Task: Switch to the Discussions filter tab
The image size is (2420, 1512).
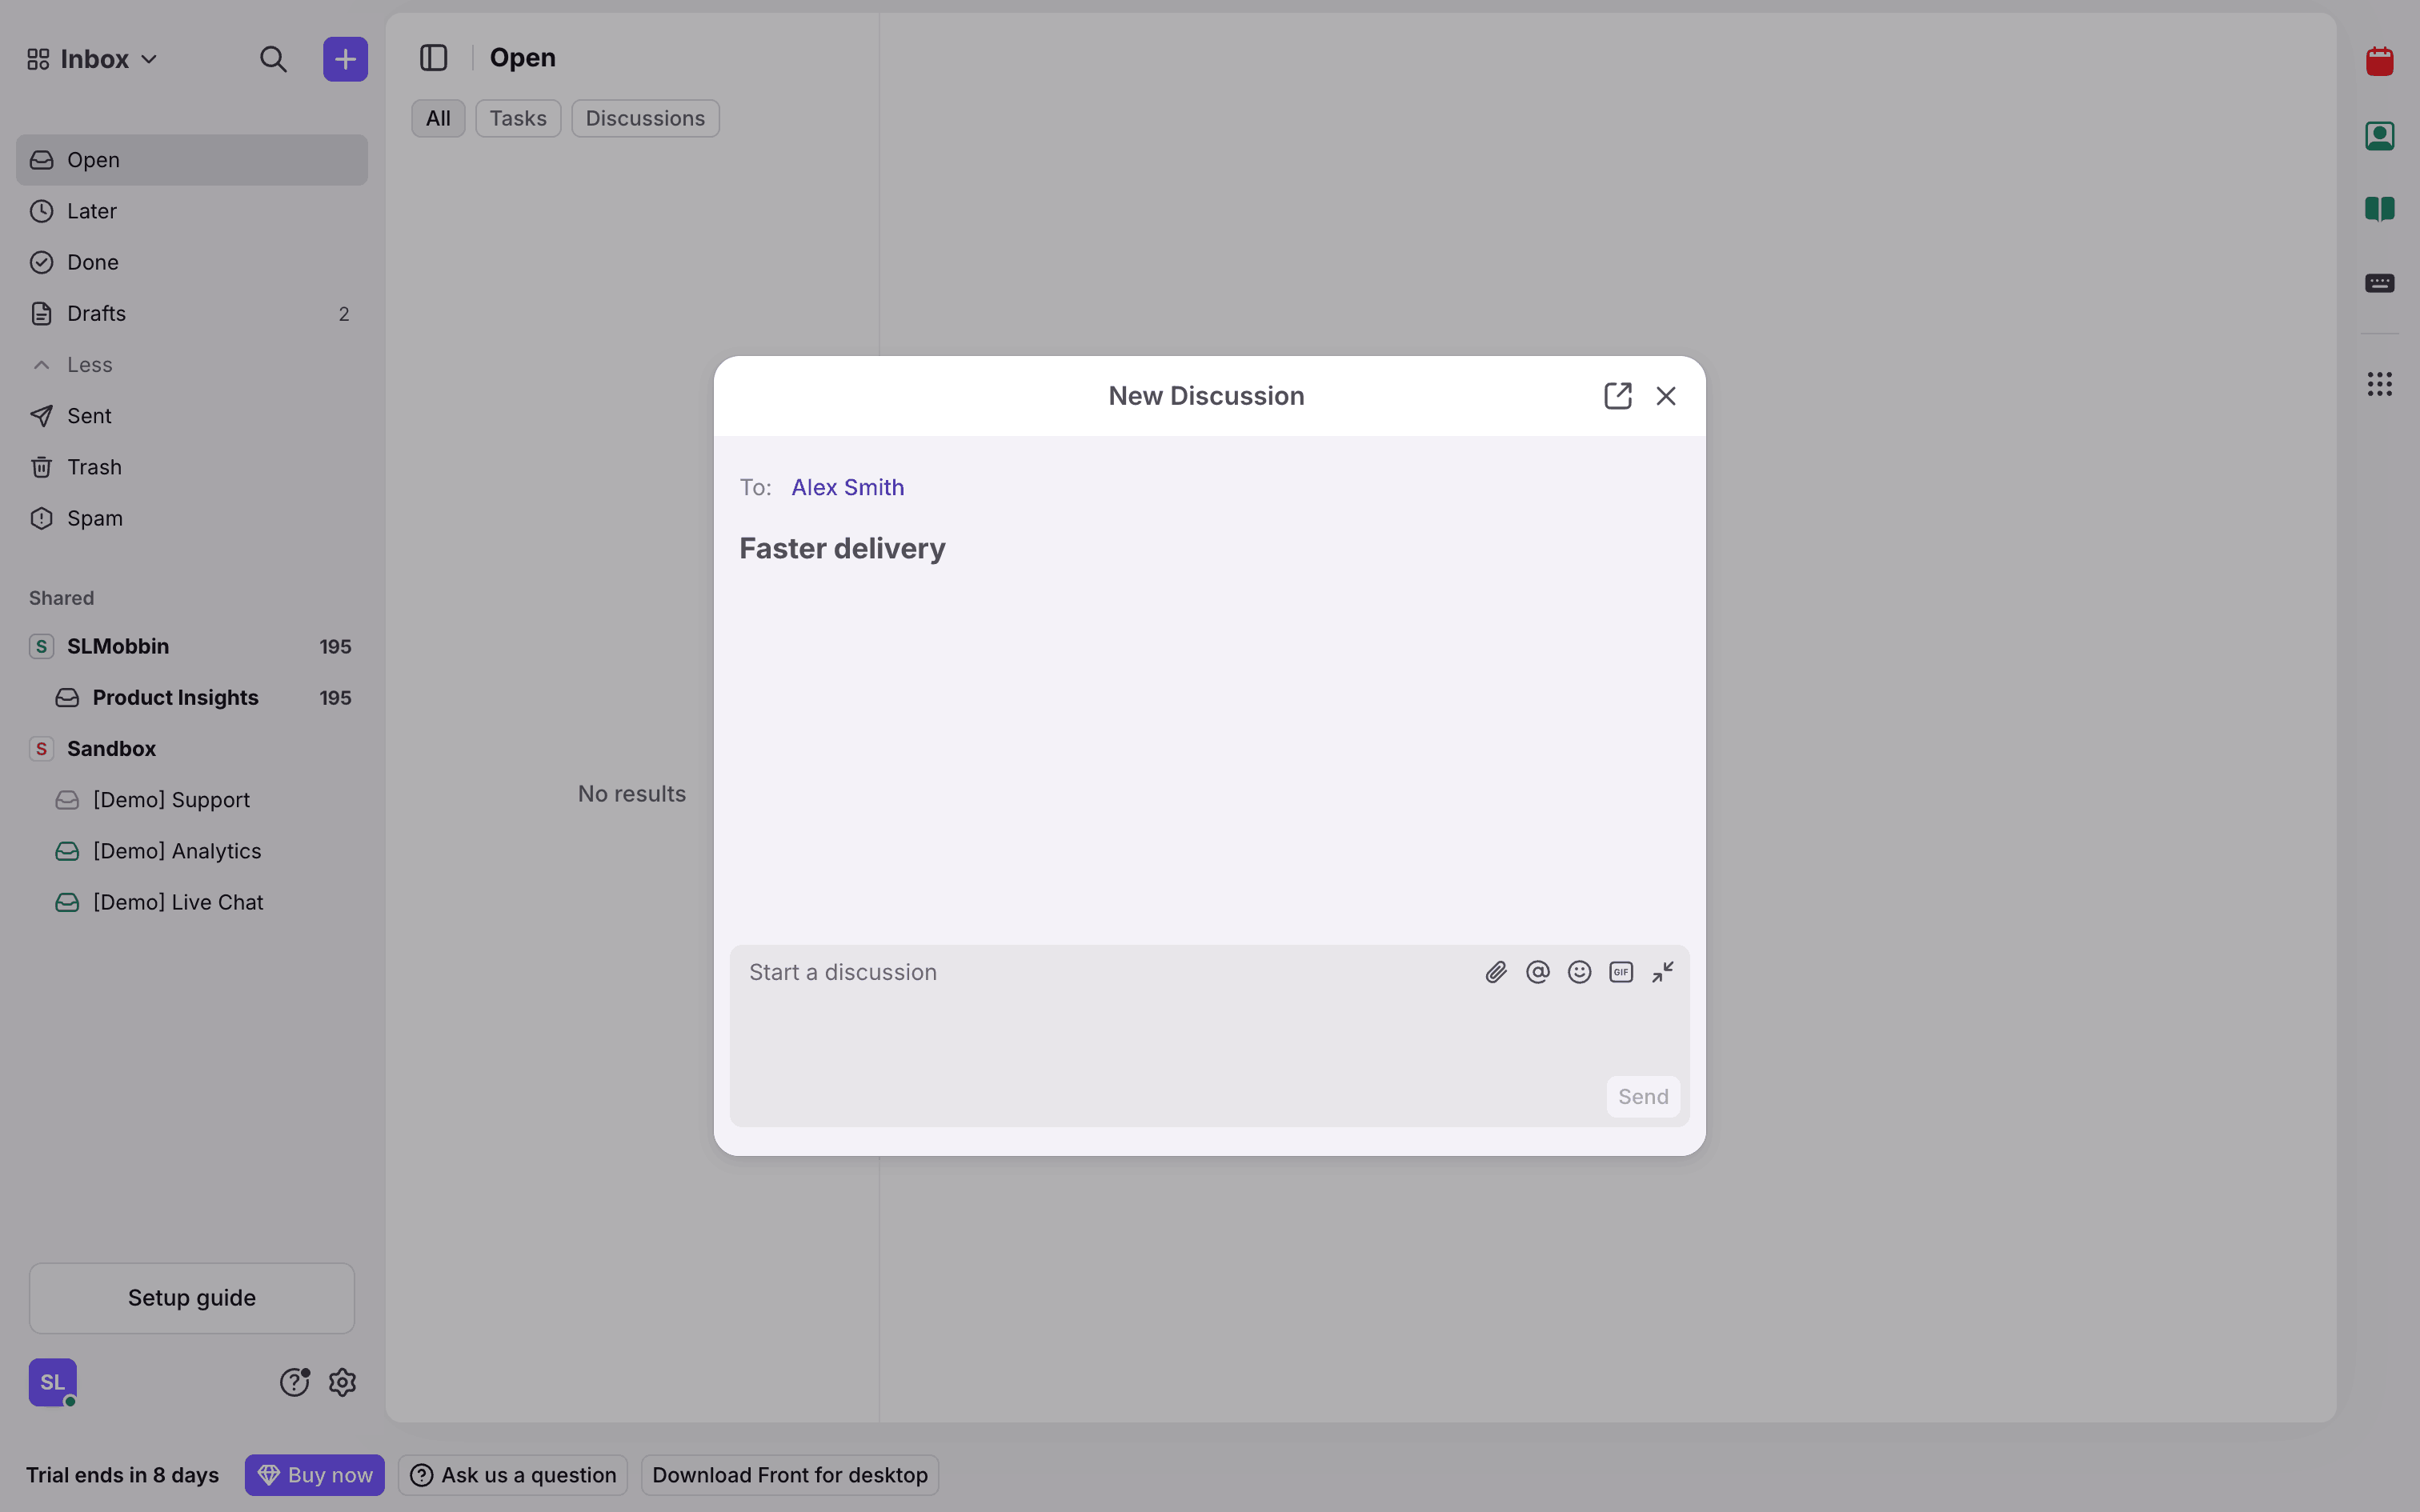Action: click(x=645, y=118)
